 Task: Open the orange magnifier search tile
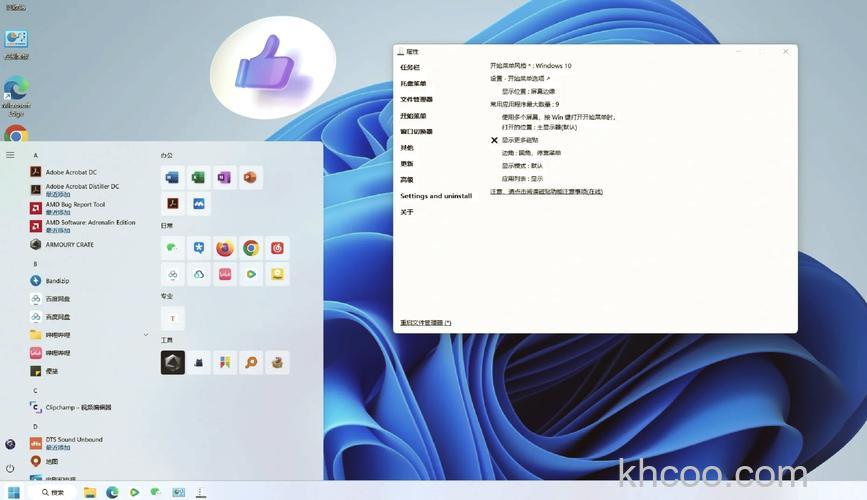(x=250, y=362)
